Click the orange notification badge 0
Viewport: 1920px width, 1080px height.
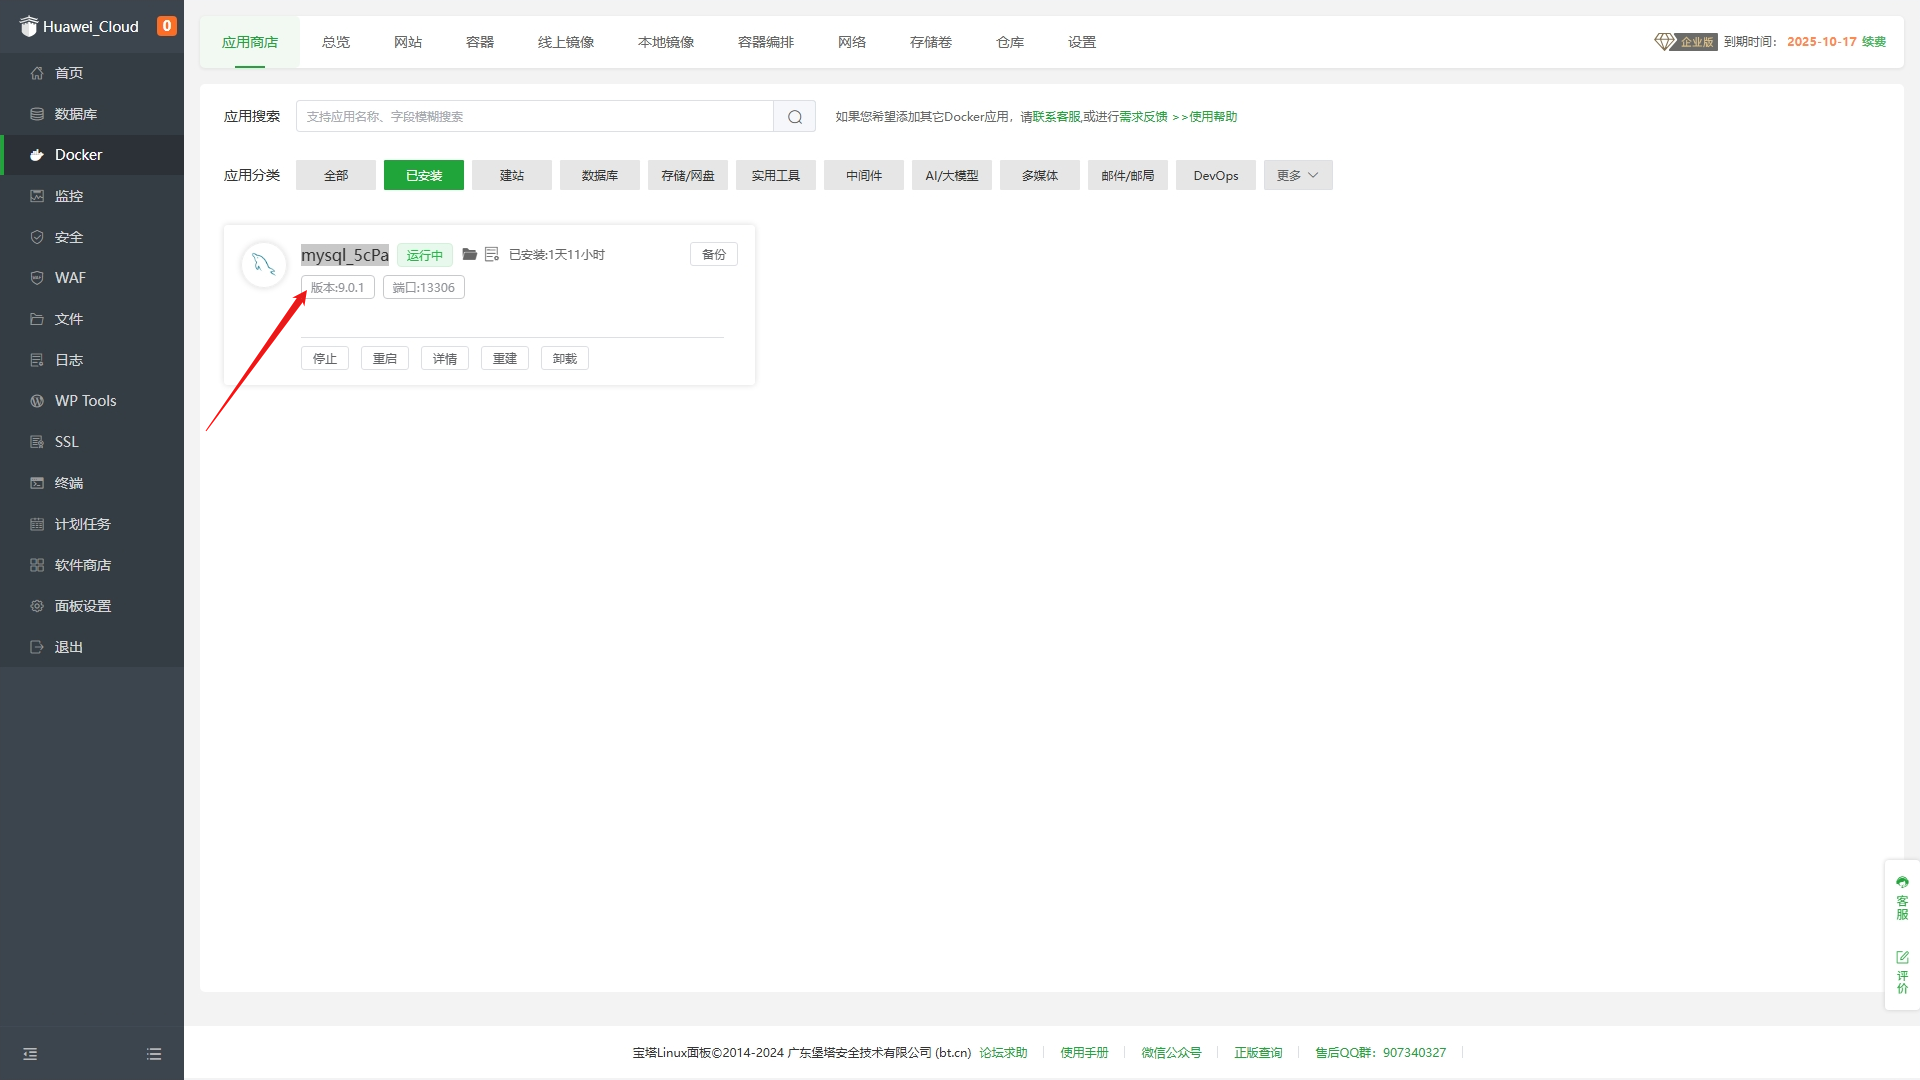(167, 26)
